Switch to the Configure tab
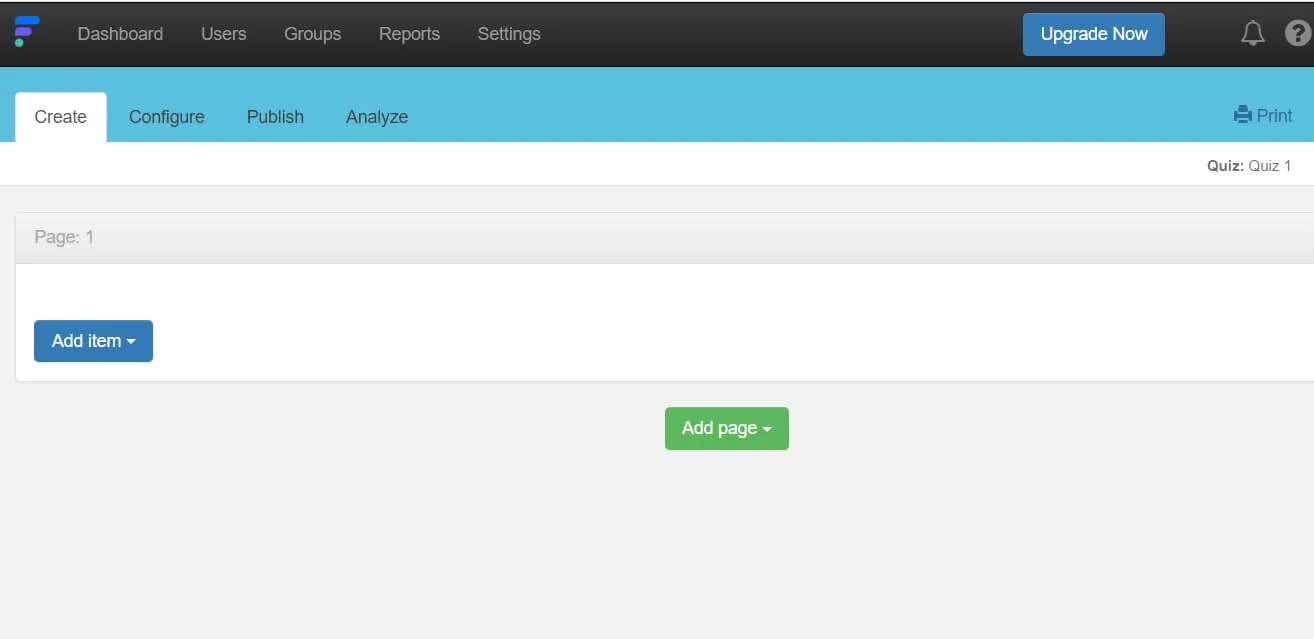 point(166,117)
